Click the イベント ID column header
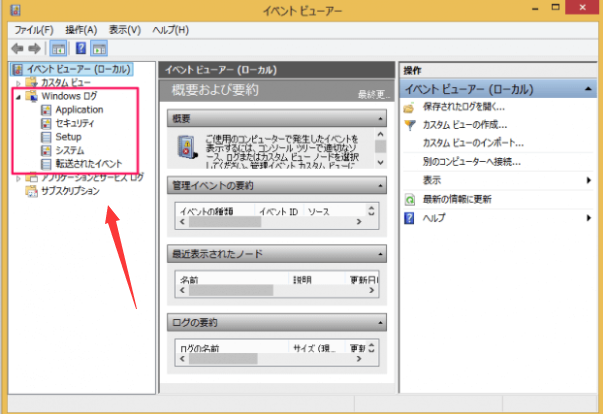Screen dimensions: 603x414 click(x=279, y=212)
